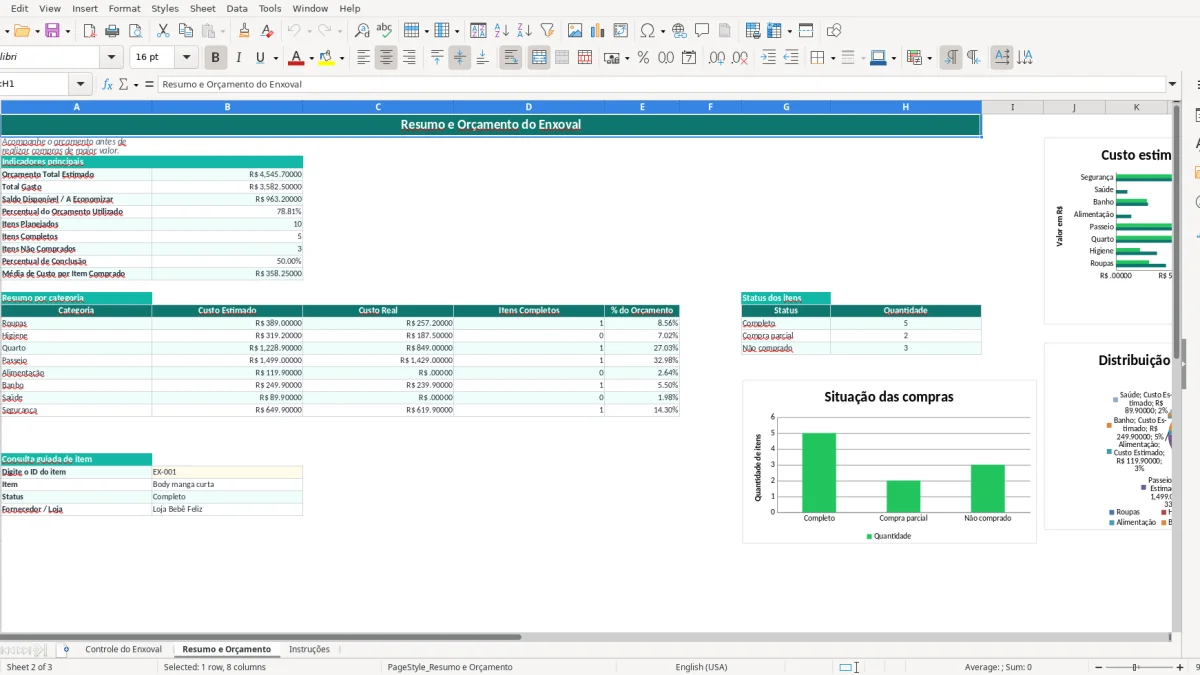Toggle Underline formatting
Image resolution: width=1200 pixels, height=675 pixels.
(x=260, y=58)
